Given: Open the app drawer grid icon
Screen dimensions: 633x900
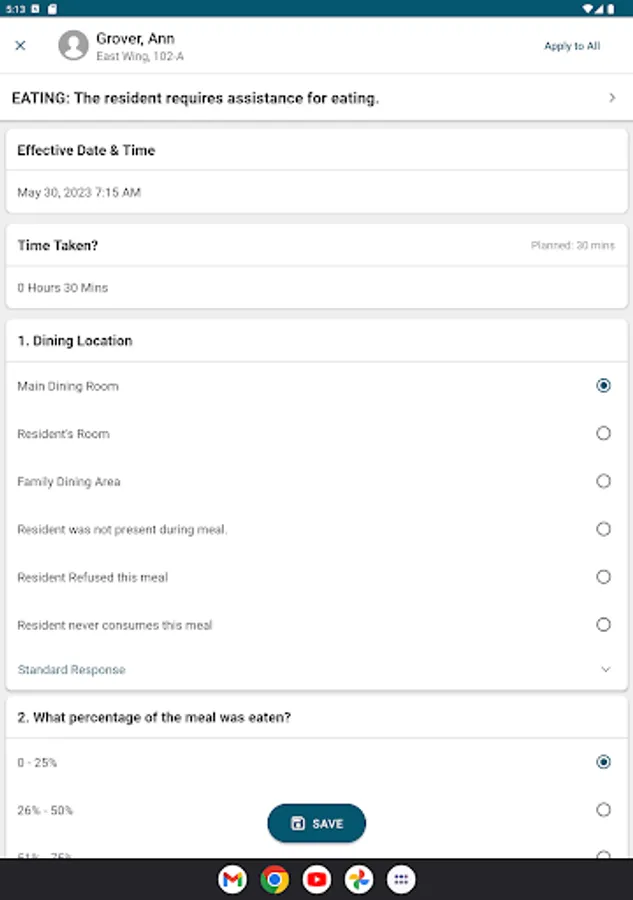Looking at the screenshot, I should point(401,880).
